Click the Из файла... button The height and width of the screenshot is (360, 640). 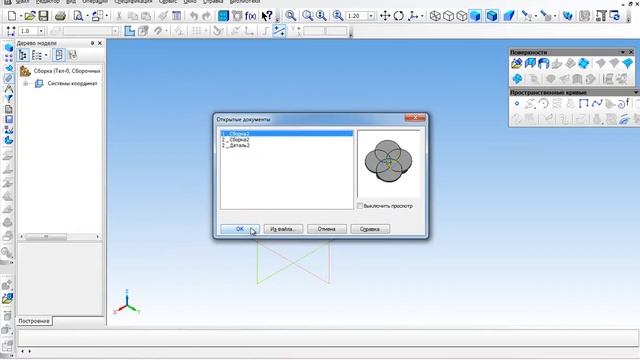click(283, 229)
